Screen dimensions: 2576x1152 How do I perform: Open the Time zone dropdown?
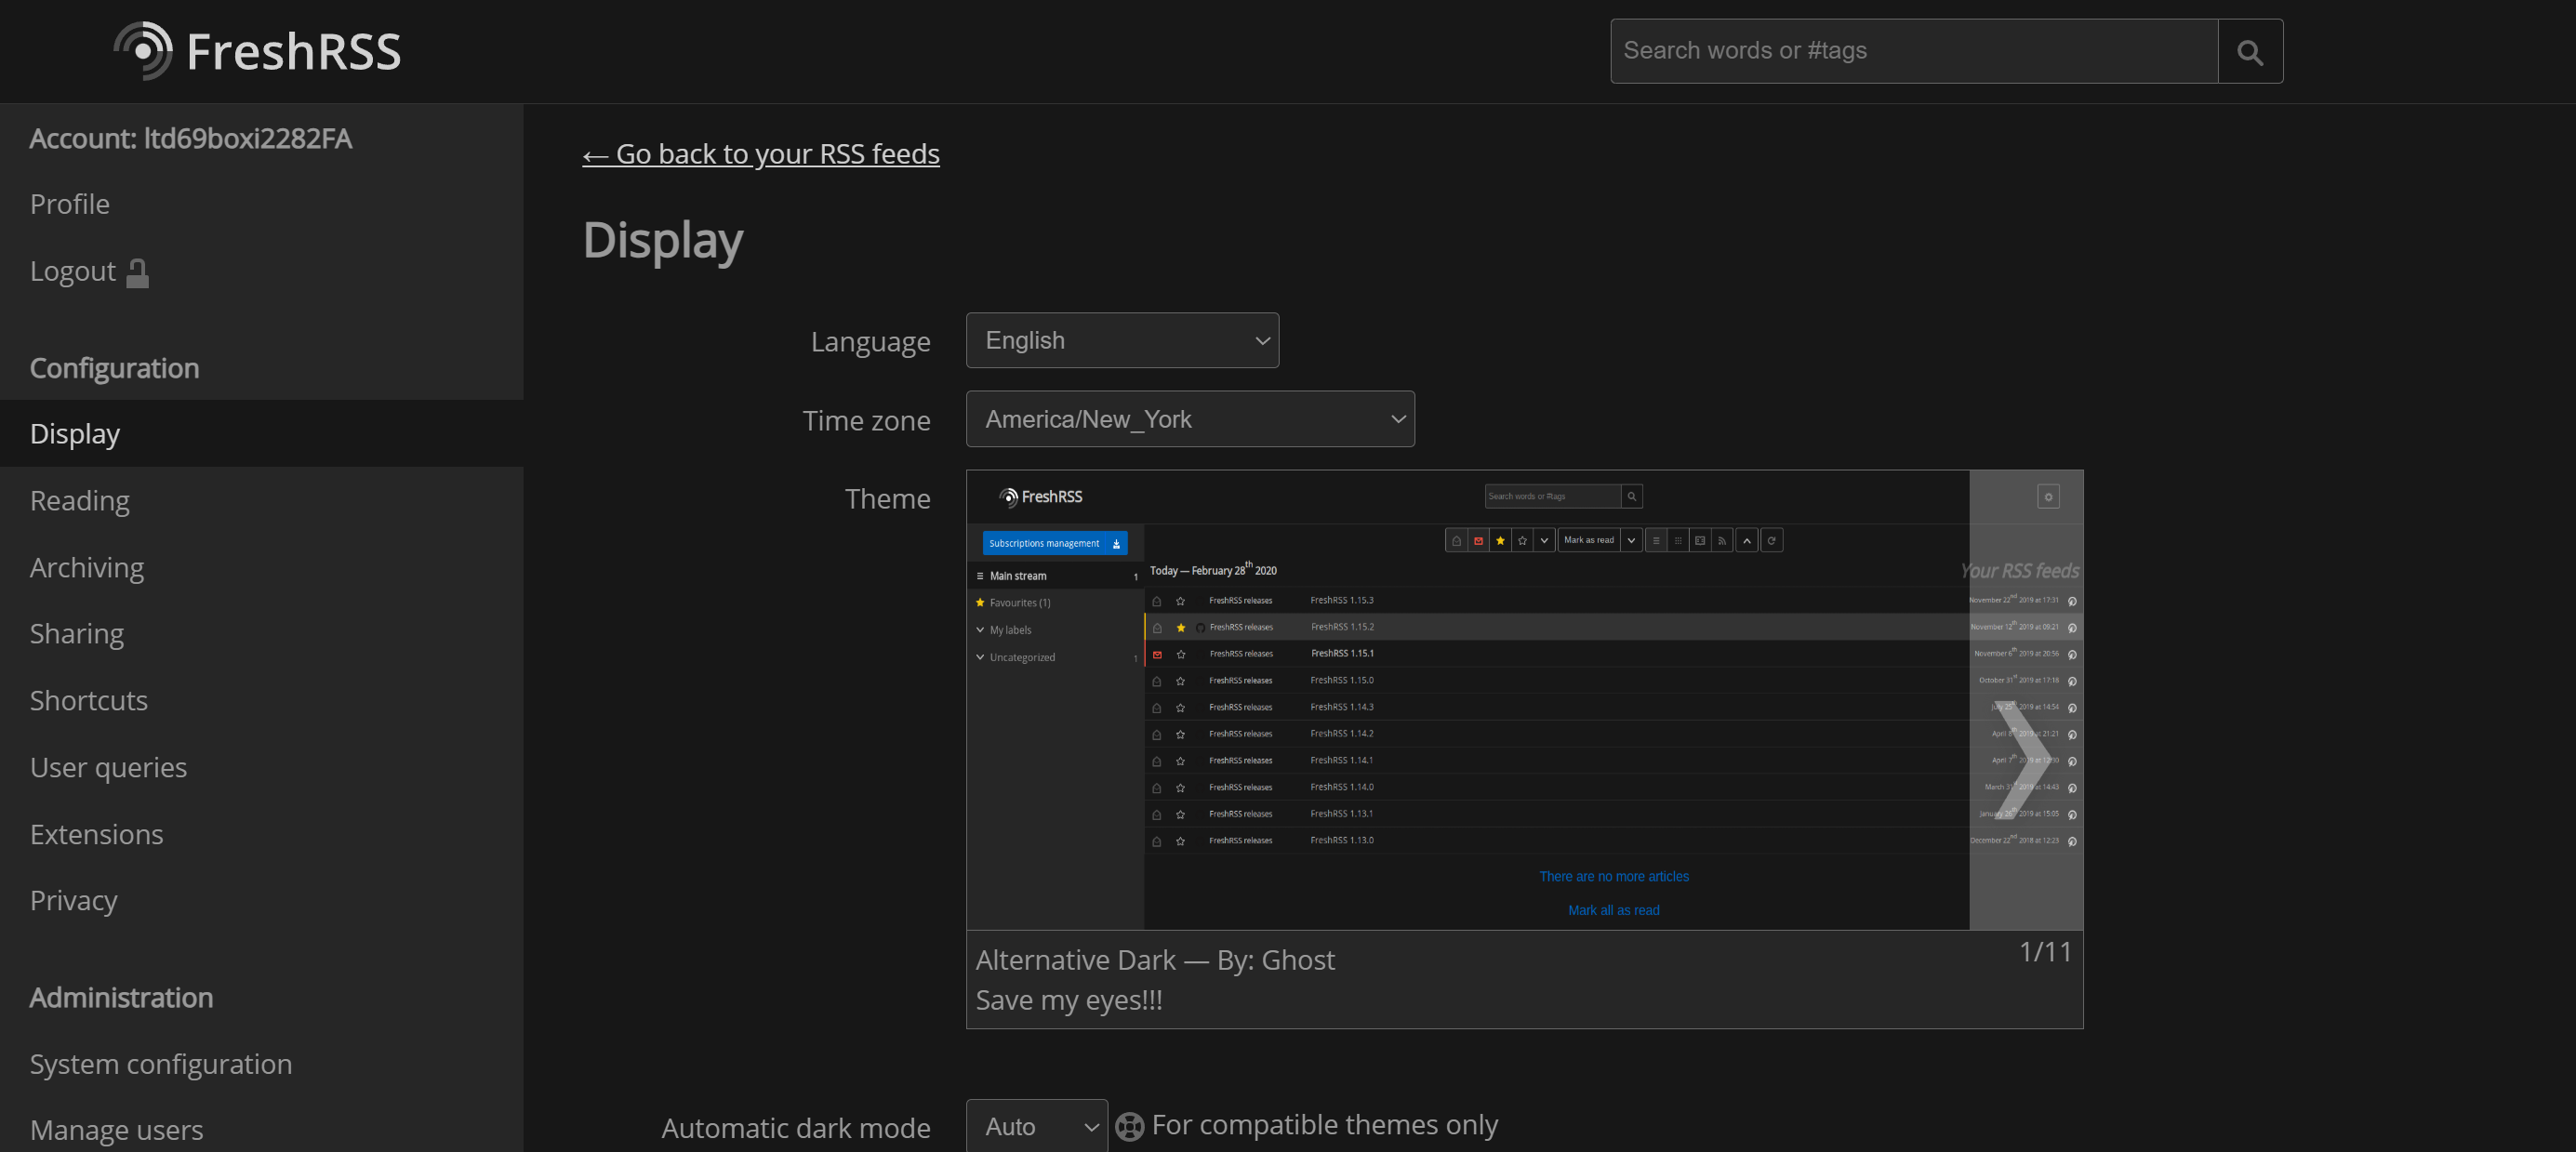pos(1190,419)
